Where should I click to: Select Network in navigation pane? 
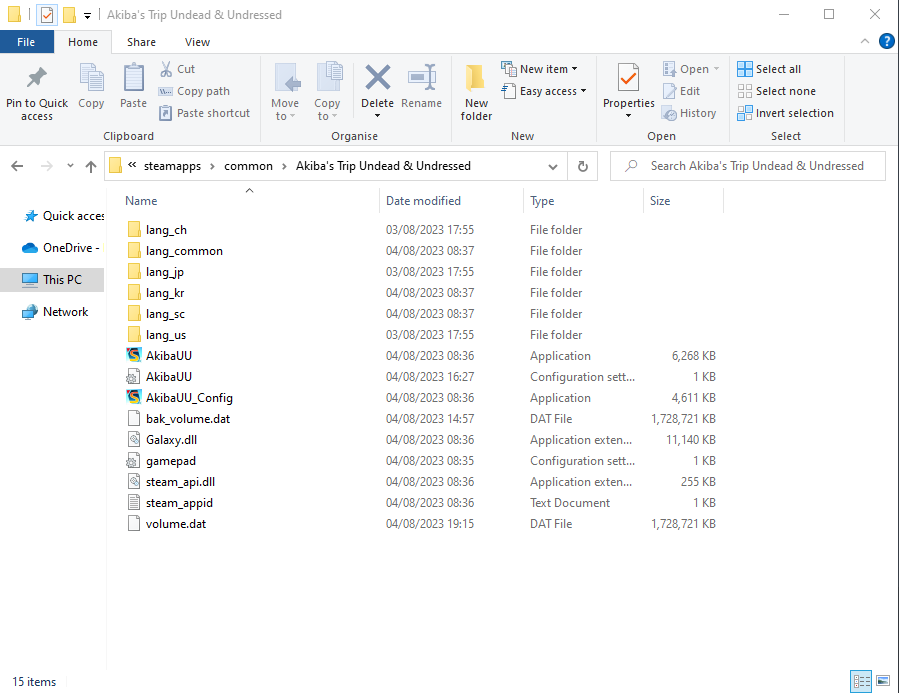click(x=55, y=312)
